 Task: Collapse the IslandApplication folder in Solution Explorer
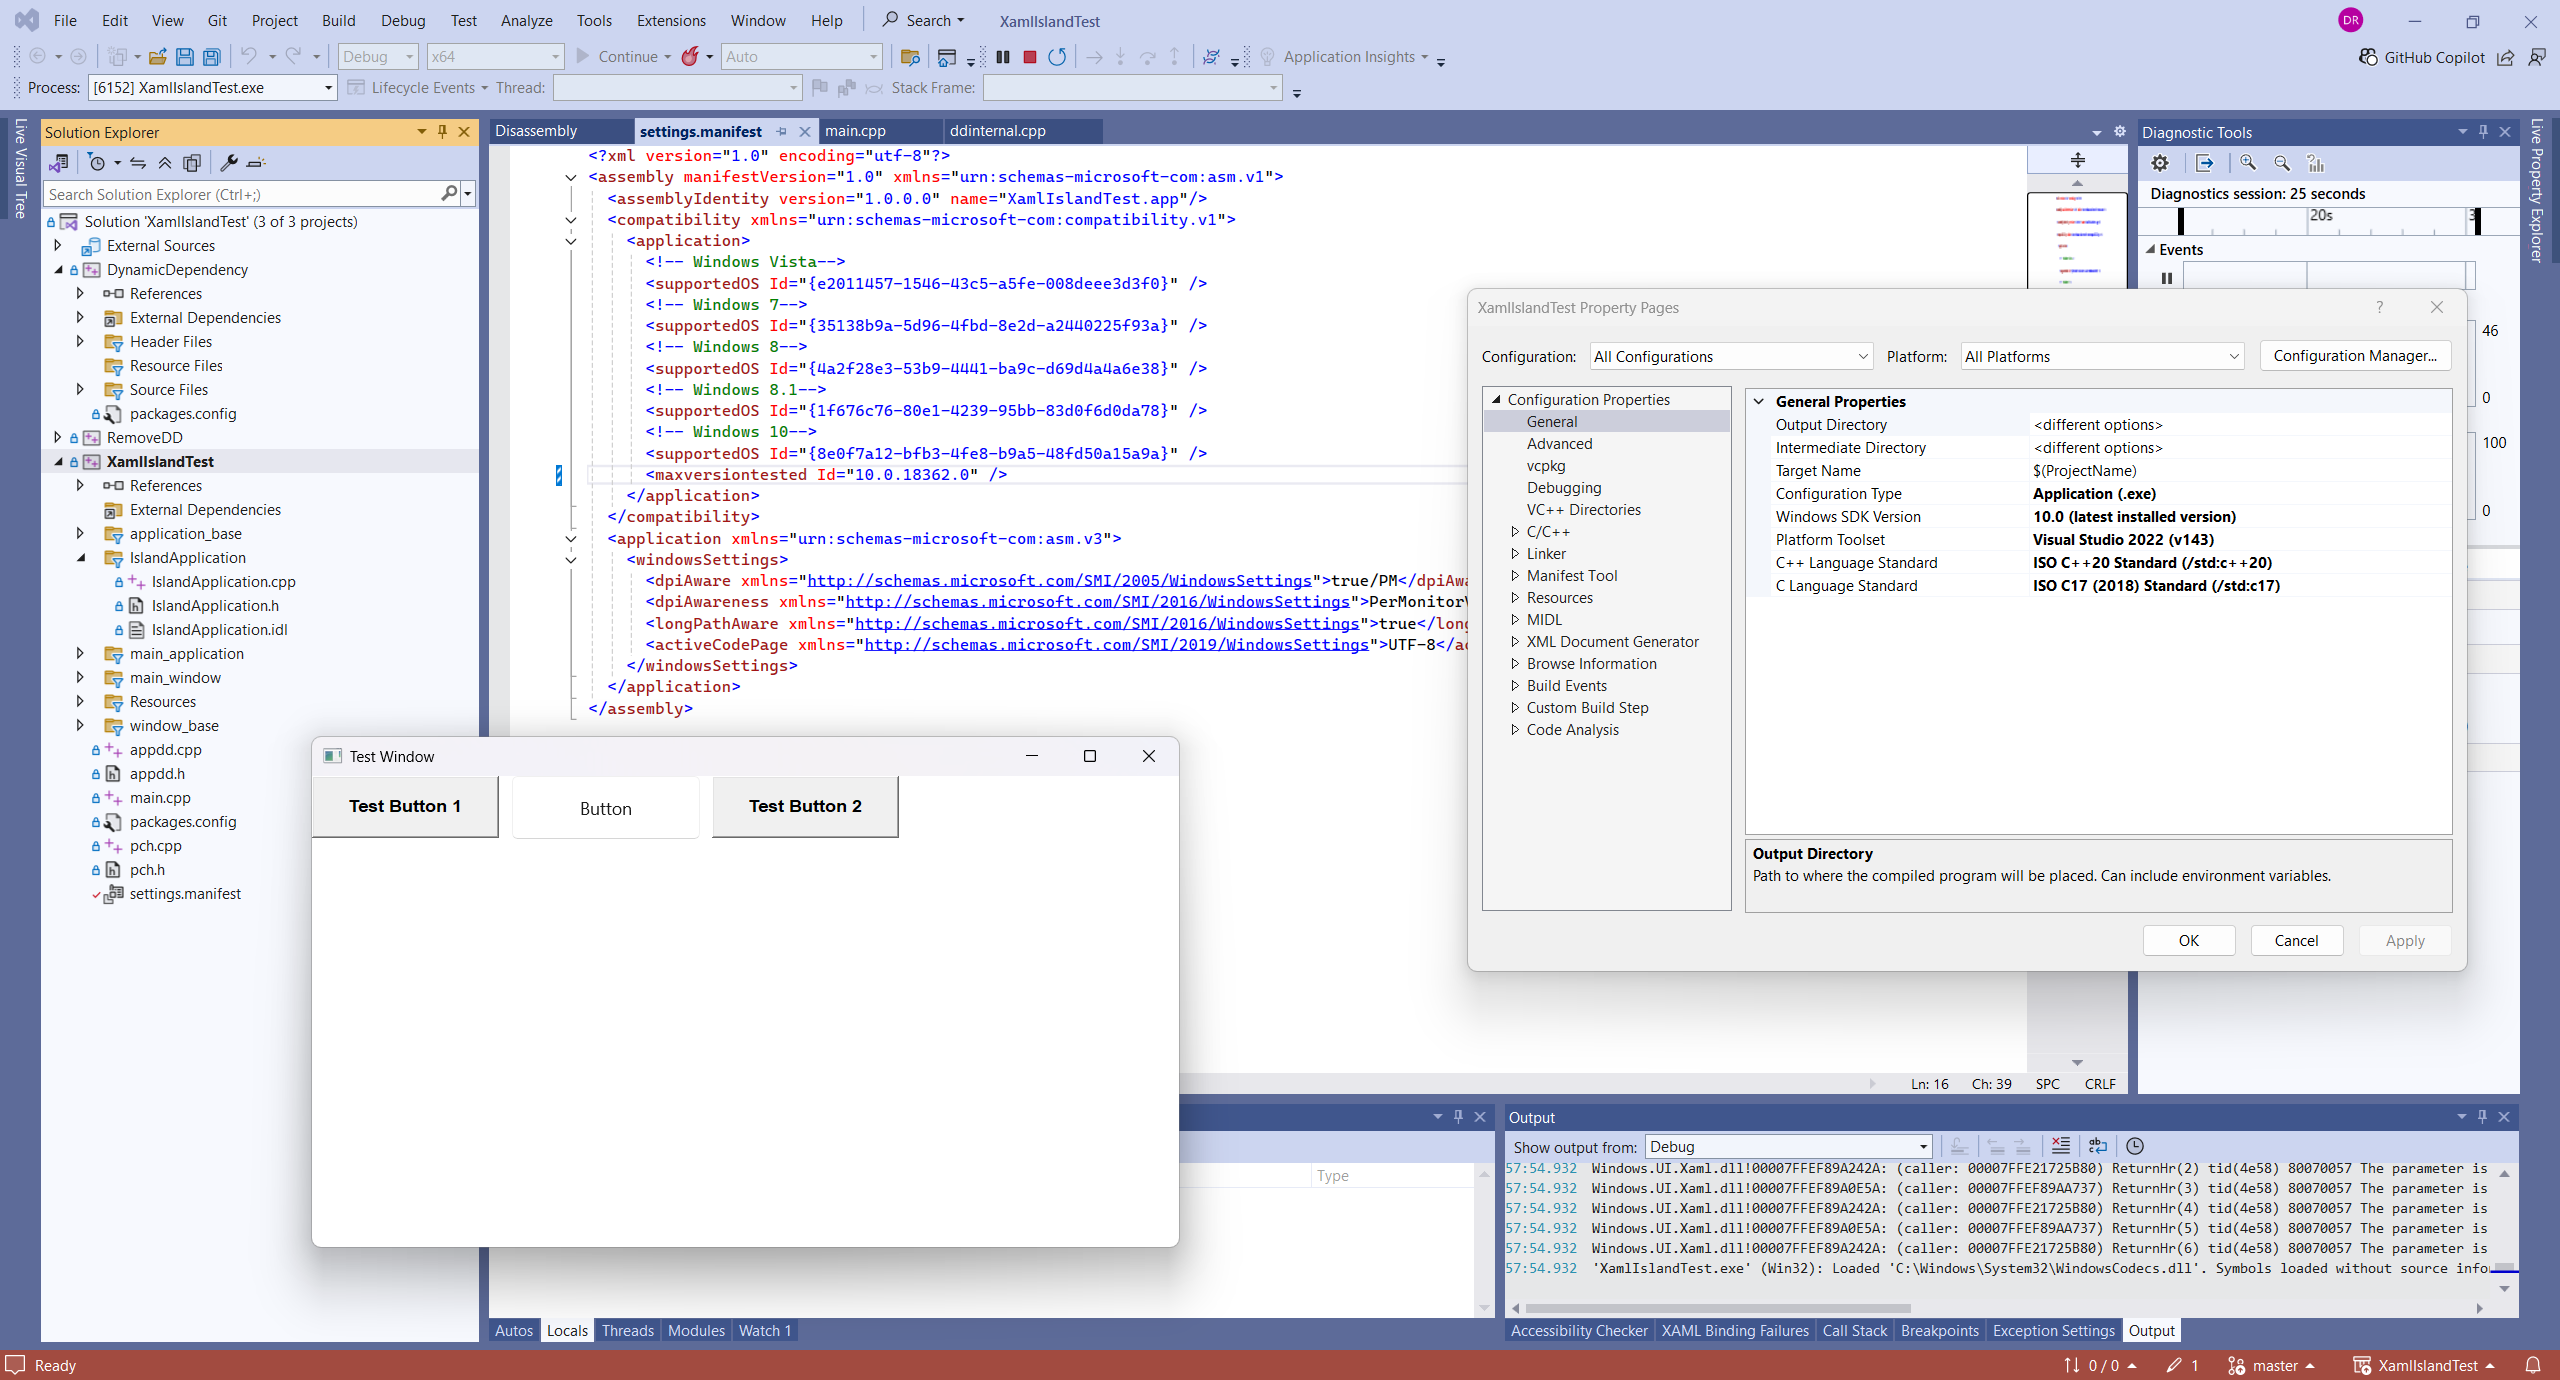click(x=81, y=558)
